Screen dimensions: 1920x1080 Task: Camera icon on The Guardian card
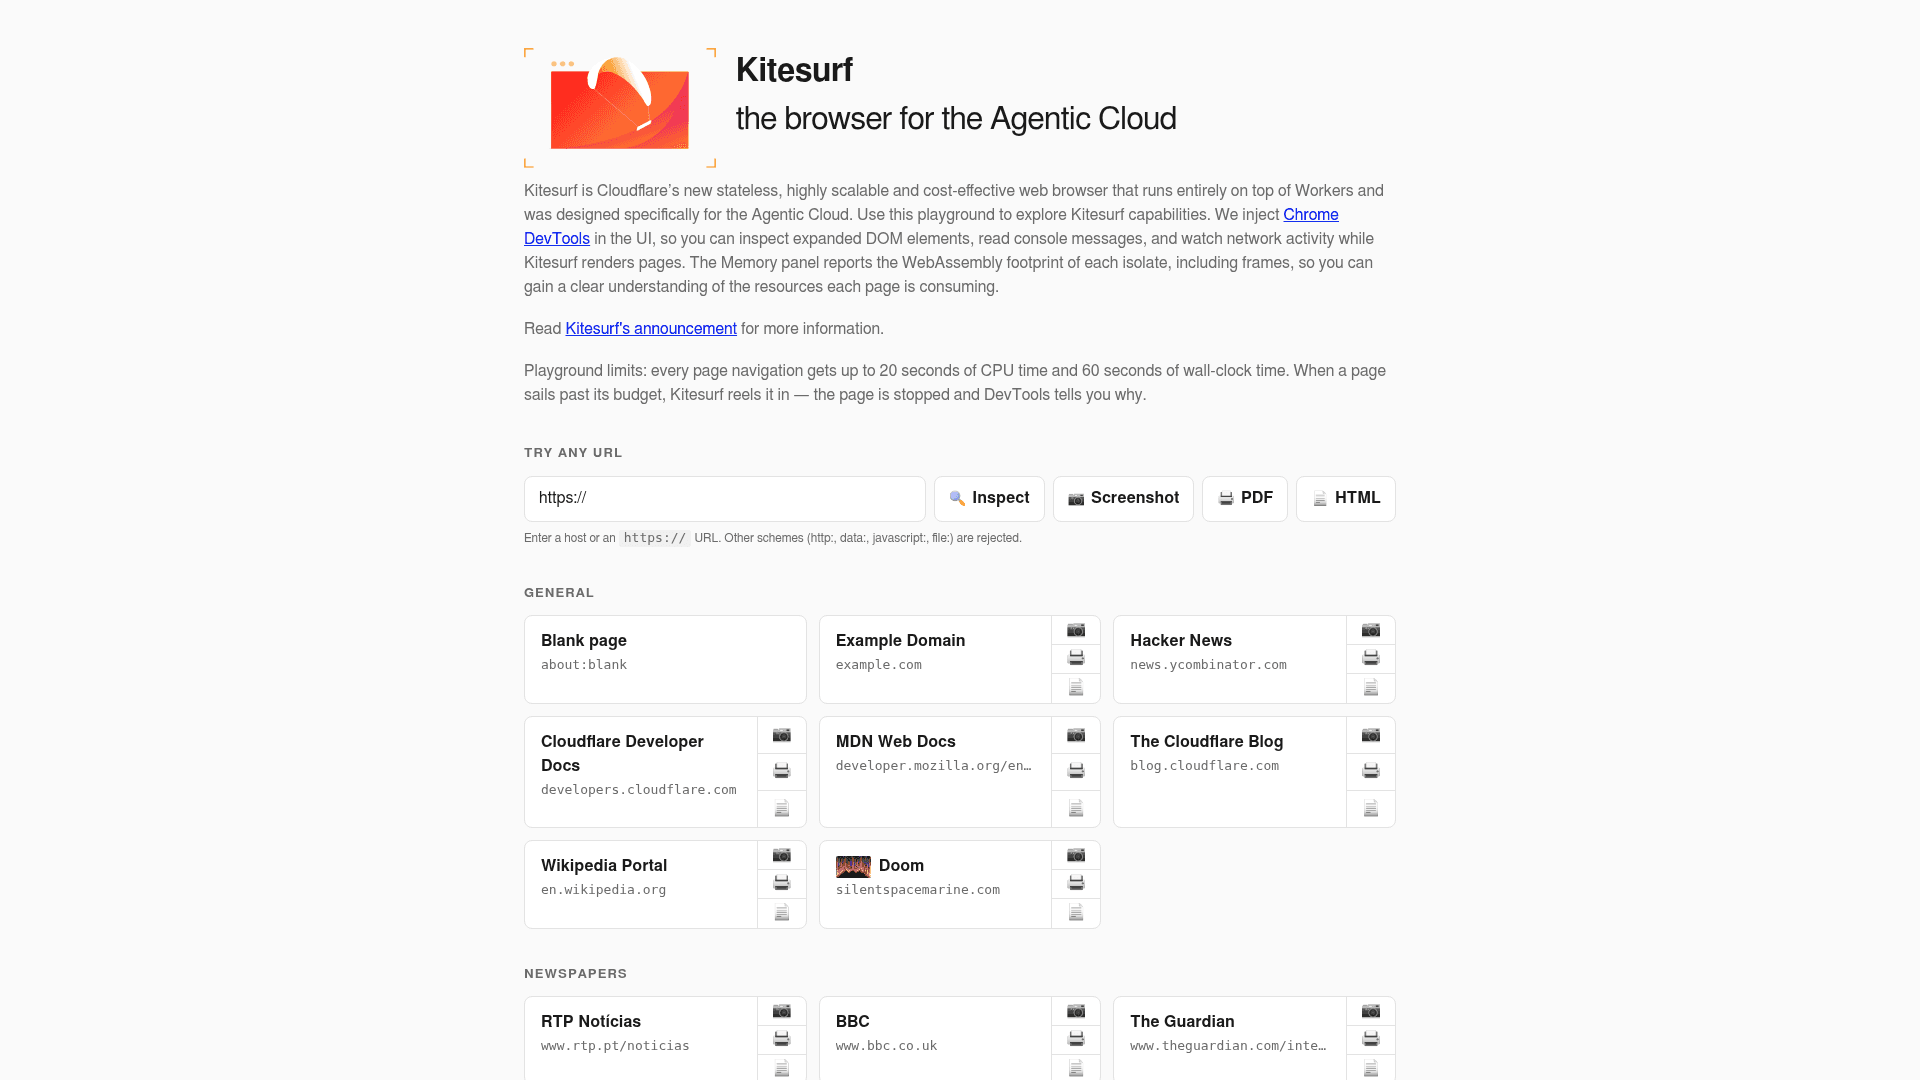(x=1371, y=1011)
